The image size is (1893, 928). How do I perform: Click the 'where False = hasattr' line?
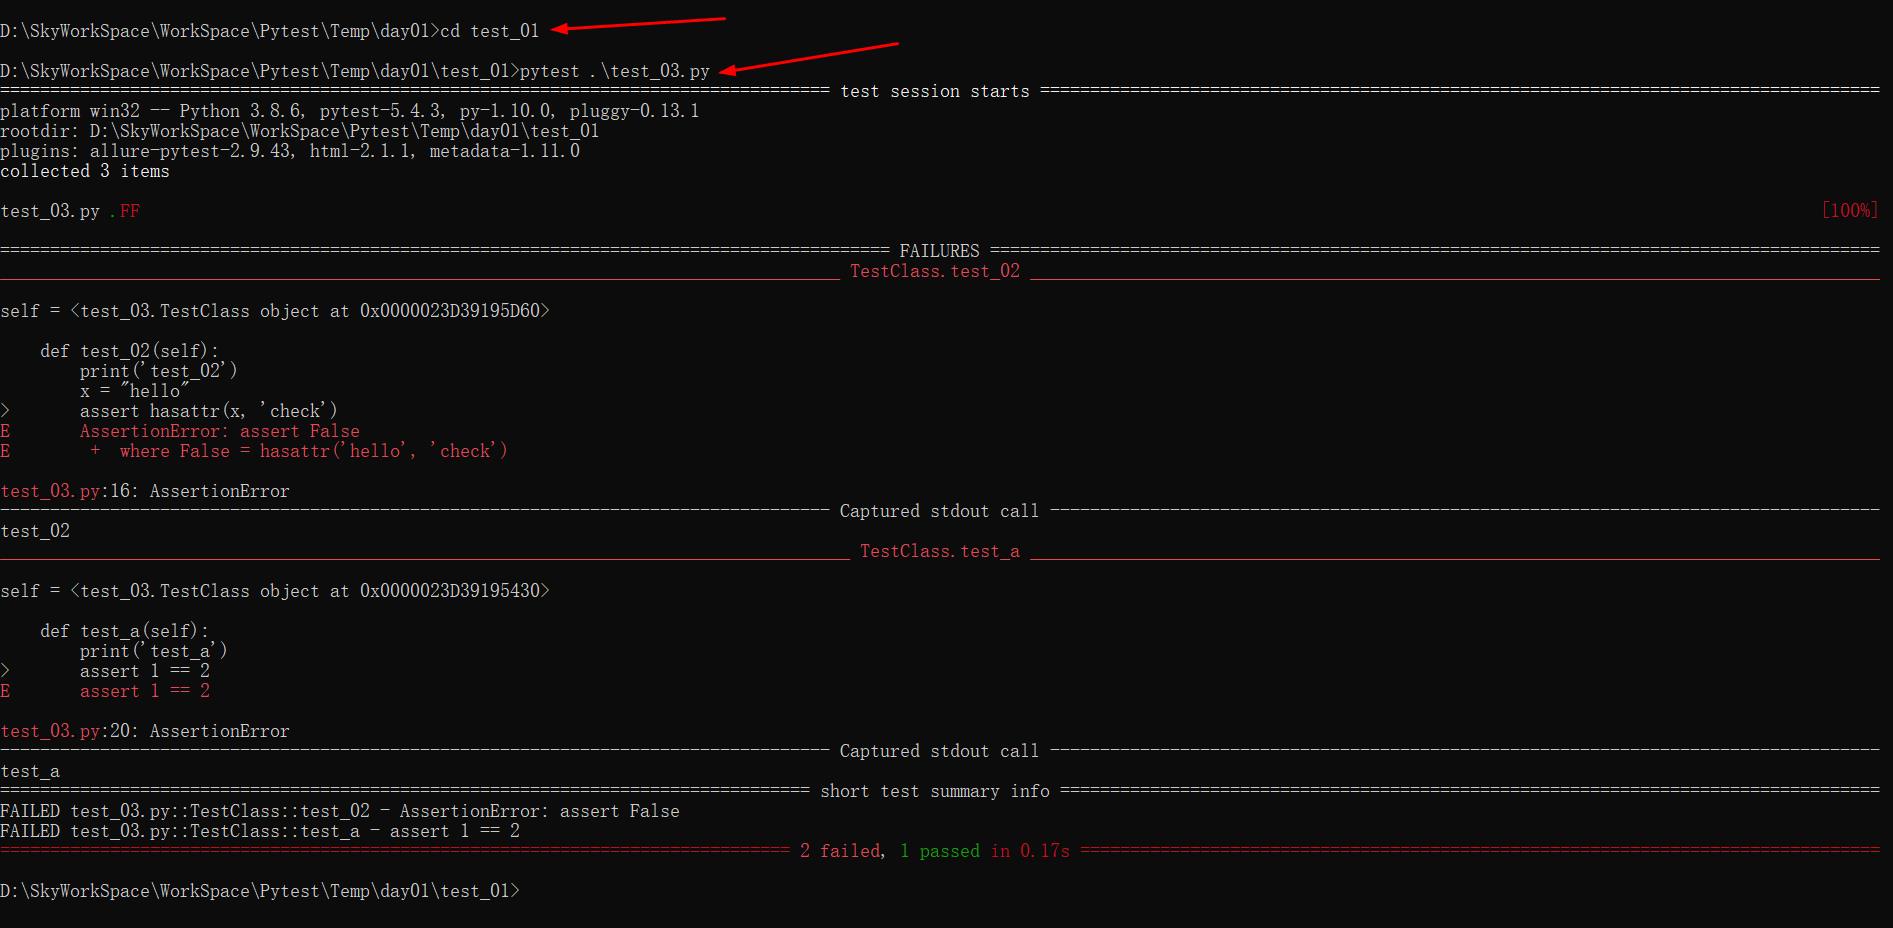click(x=299, y=451)
